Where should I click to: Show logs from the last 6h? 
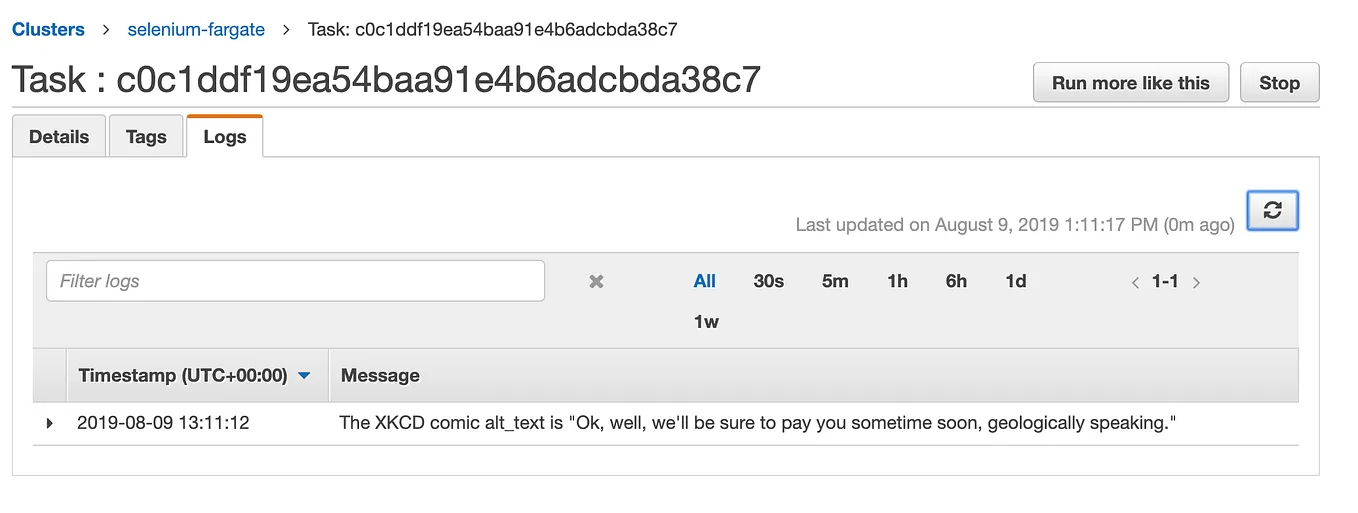tap(956, 281)
